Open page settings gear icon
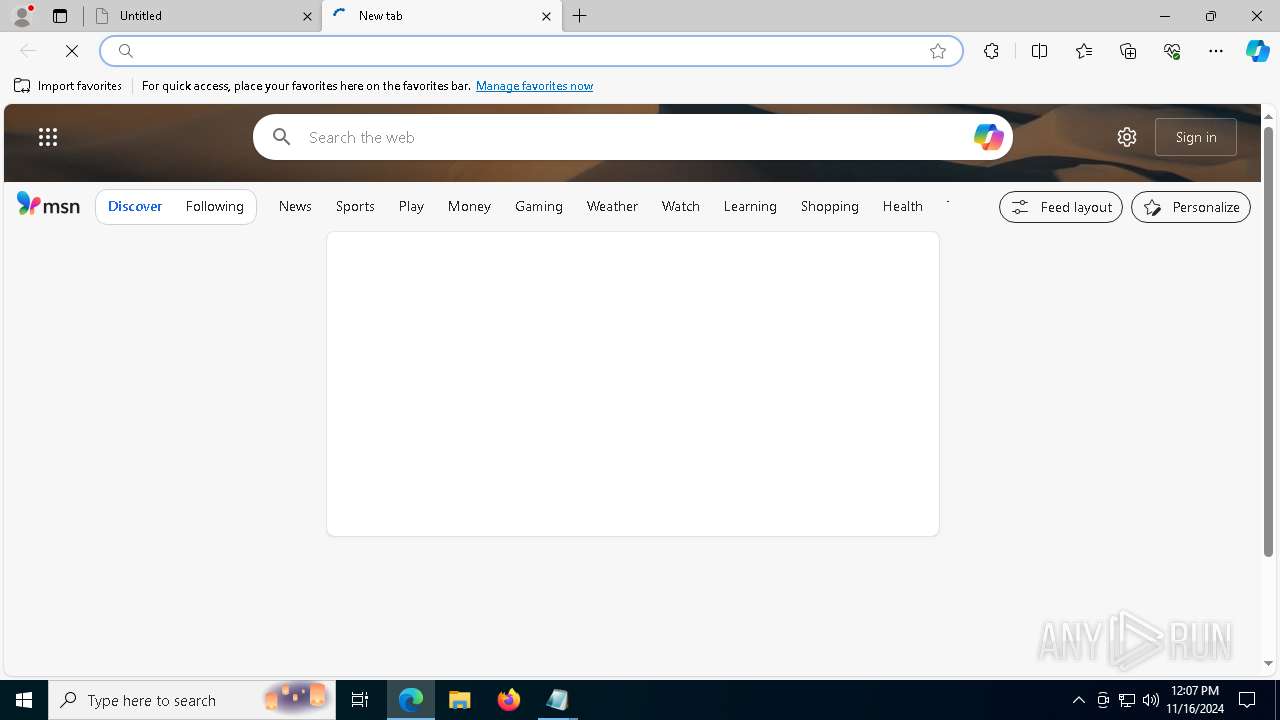Viewport: 1280px width, 720px height. coord(1127,137)
